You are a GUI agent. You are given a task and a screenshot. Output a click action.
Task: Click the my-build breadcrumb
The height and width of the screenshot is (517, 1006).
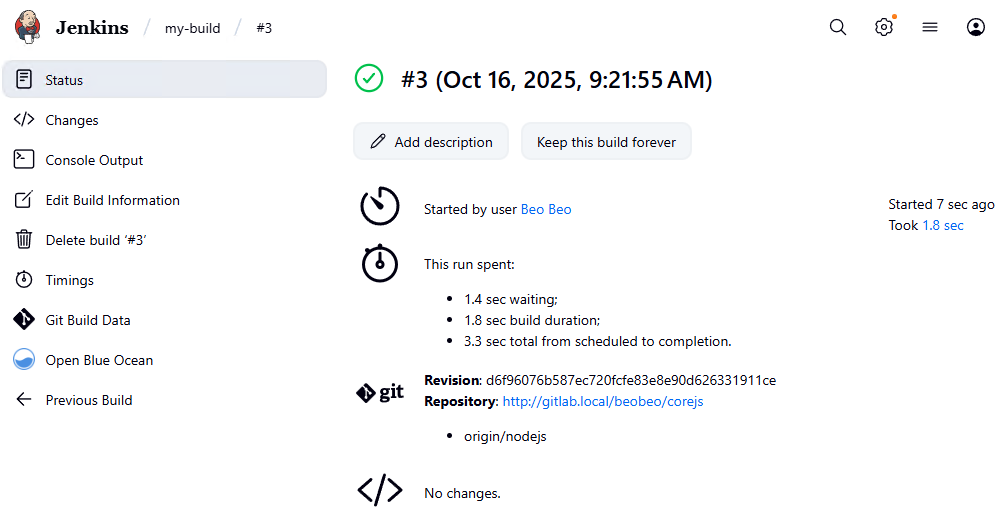pyautogui.click(x=192, y=28)
